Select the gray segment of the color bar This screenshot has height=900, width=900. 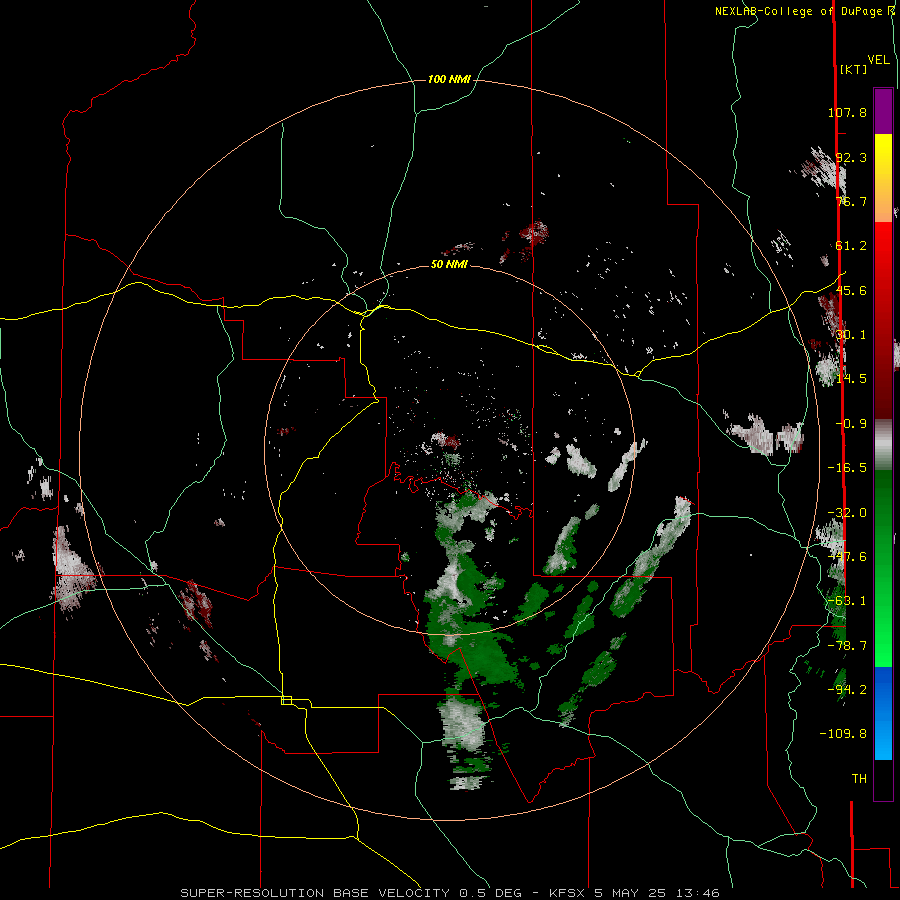883,442
